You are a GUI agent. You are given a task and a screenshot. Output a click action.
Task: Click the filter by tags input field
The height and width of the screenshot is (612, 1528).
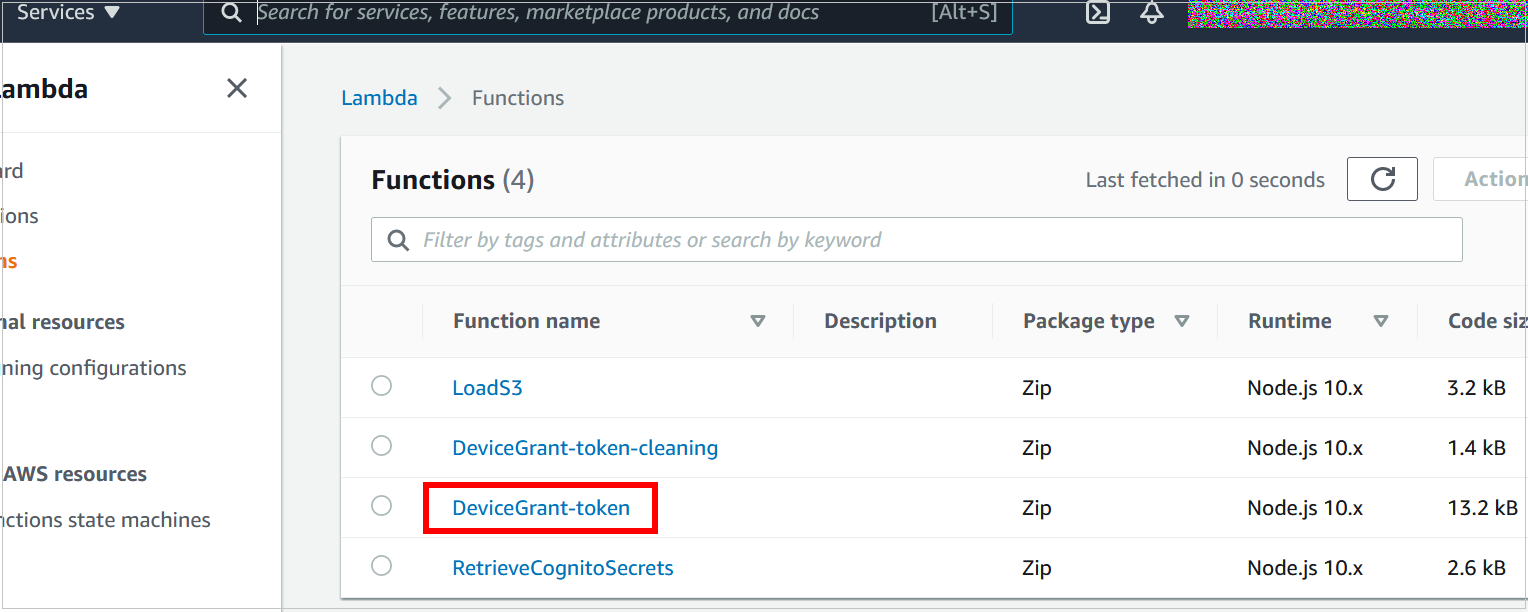point(700,239)
